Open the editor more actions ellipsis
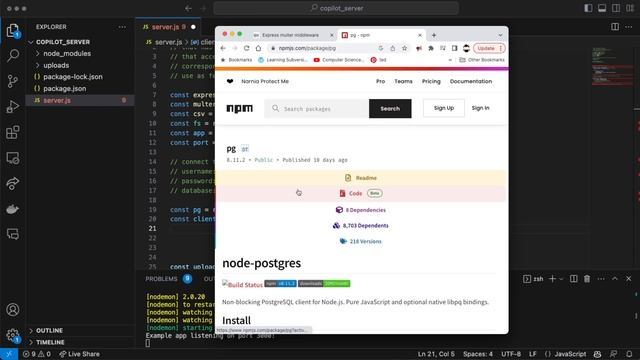This screenshot has width=640, height=360. pyautogui.click(x=629, y=27)
